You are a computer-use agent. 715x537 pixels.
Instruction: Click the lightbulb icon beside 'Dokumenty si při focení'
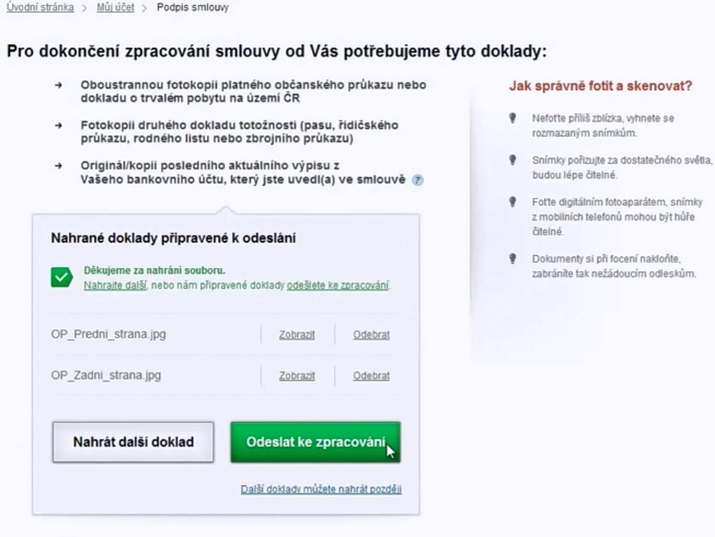point(513,259)
